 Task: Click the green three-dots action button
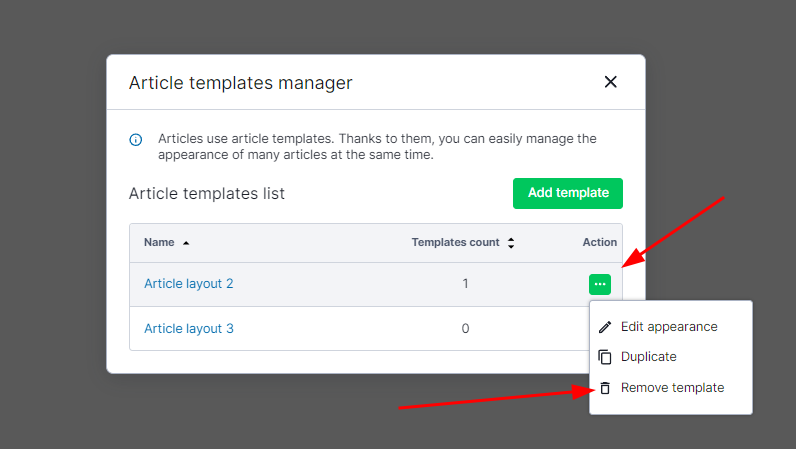(x=599, y=284)
